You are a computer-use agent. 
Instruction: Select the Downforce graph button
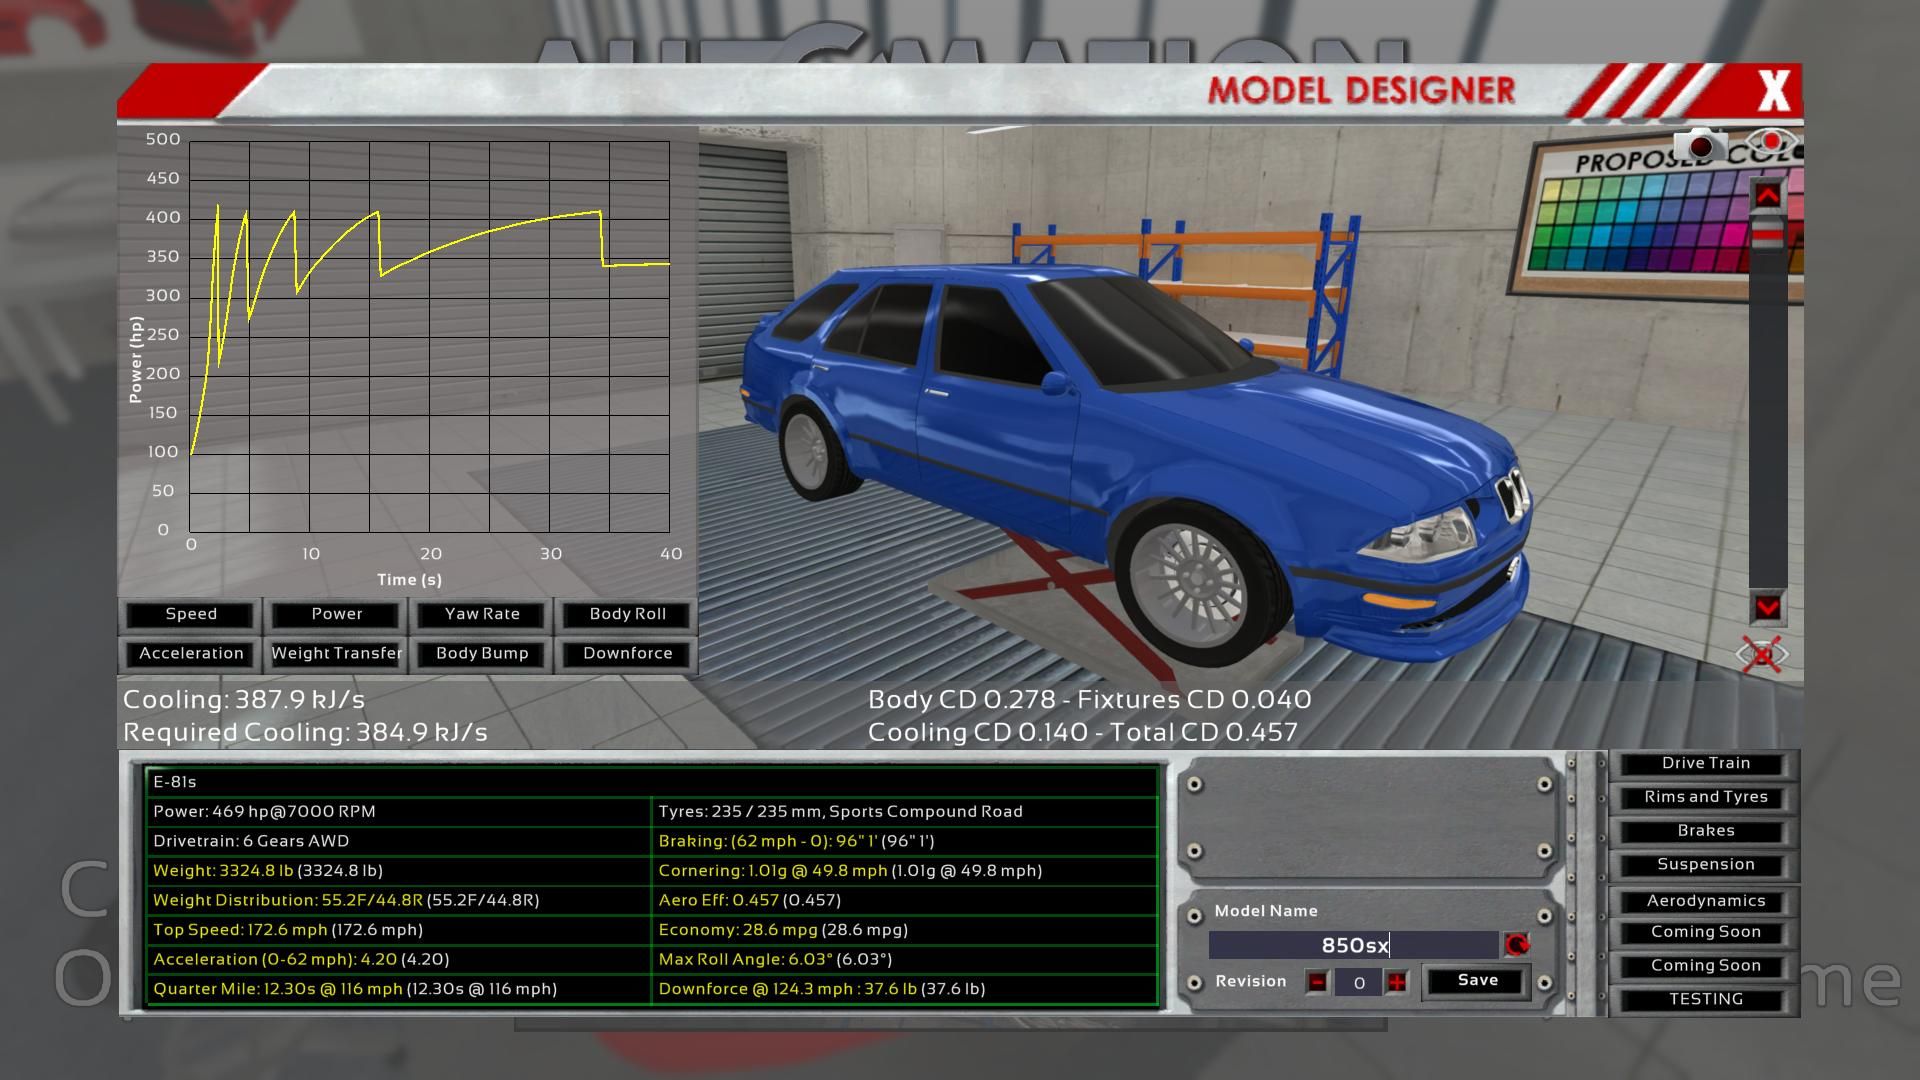point(627,653)
